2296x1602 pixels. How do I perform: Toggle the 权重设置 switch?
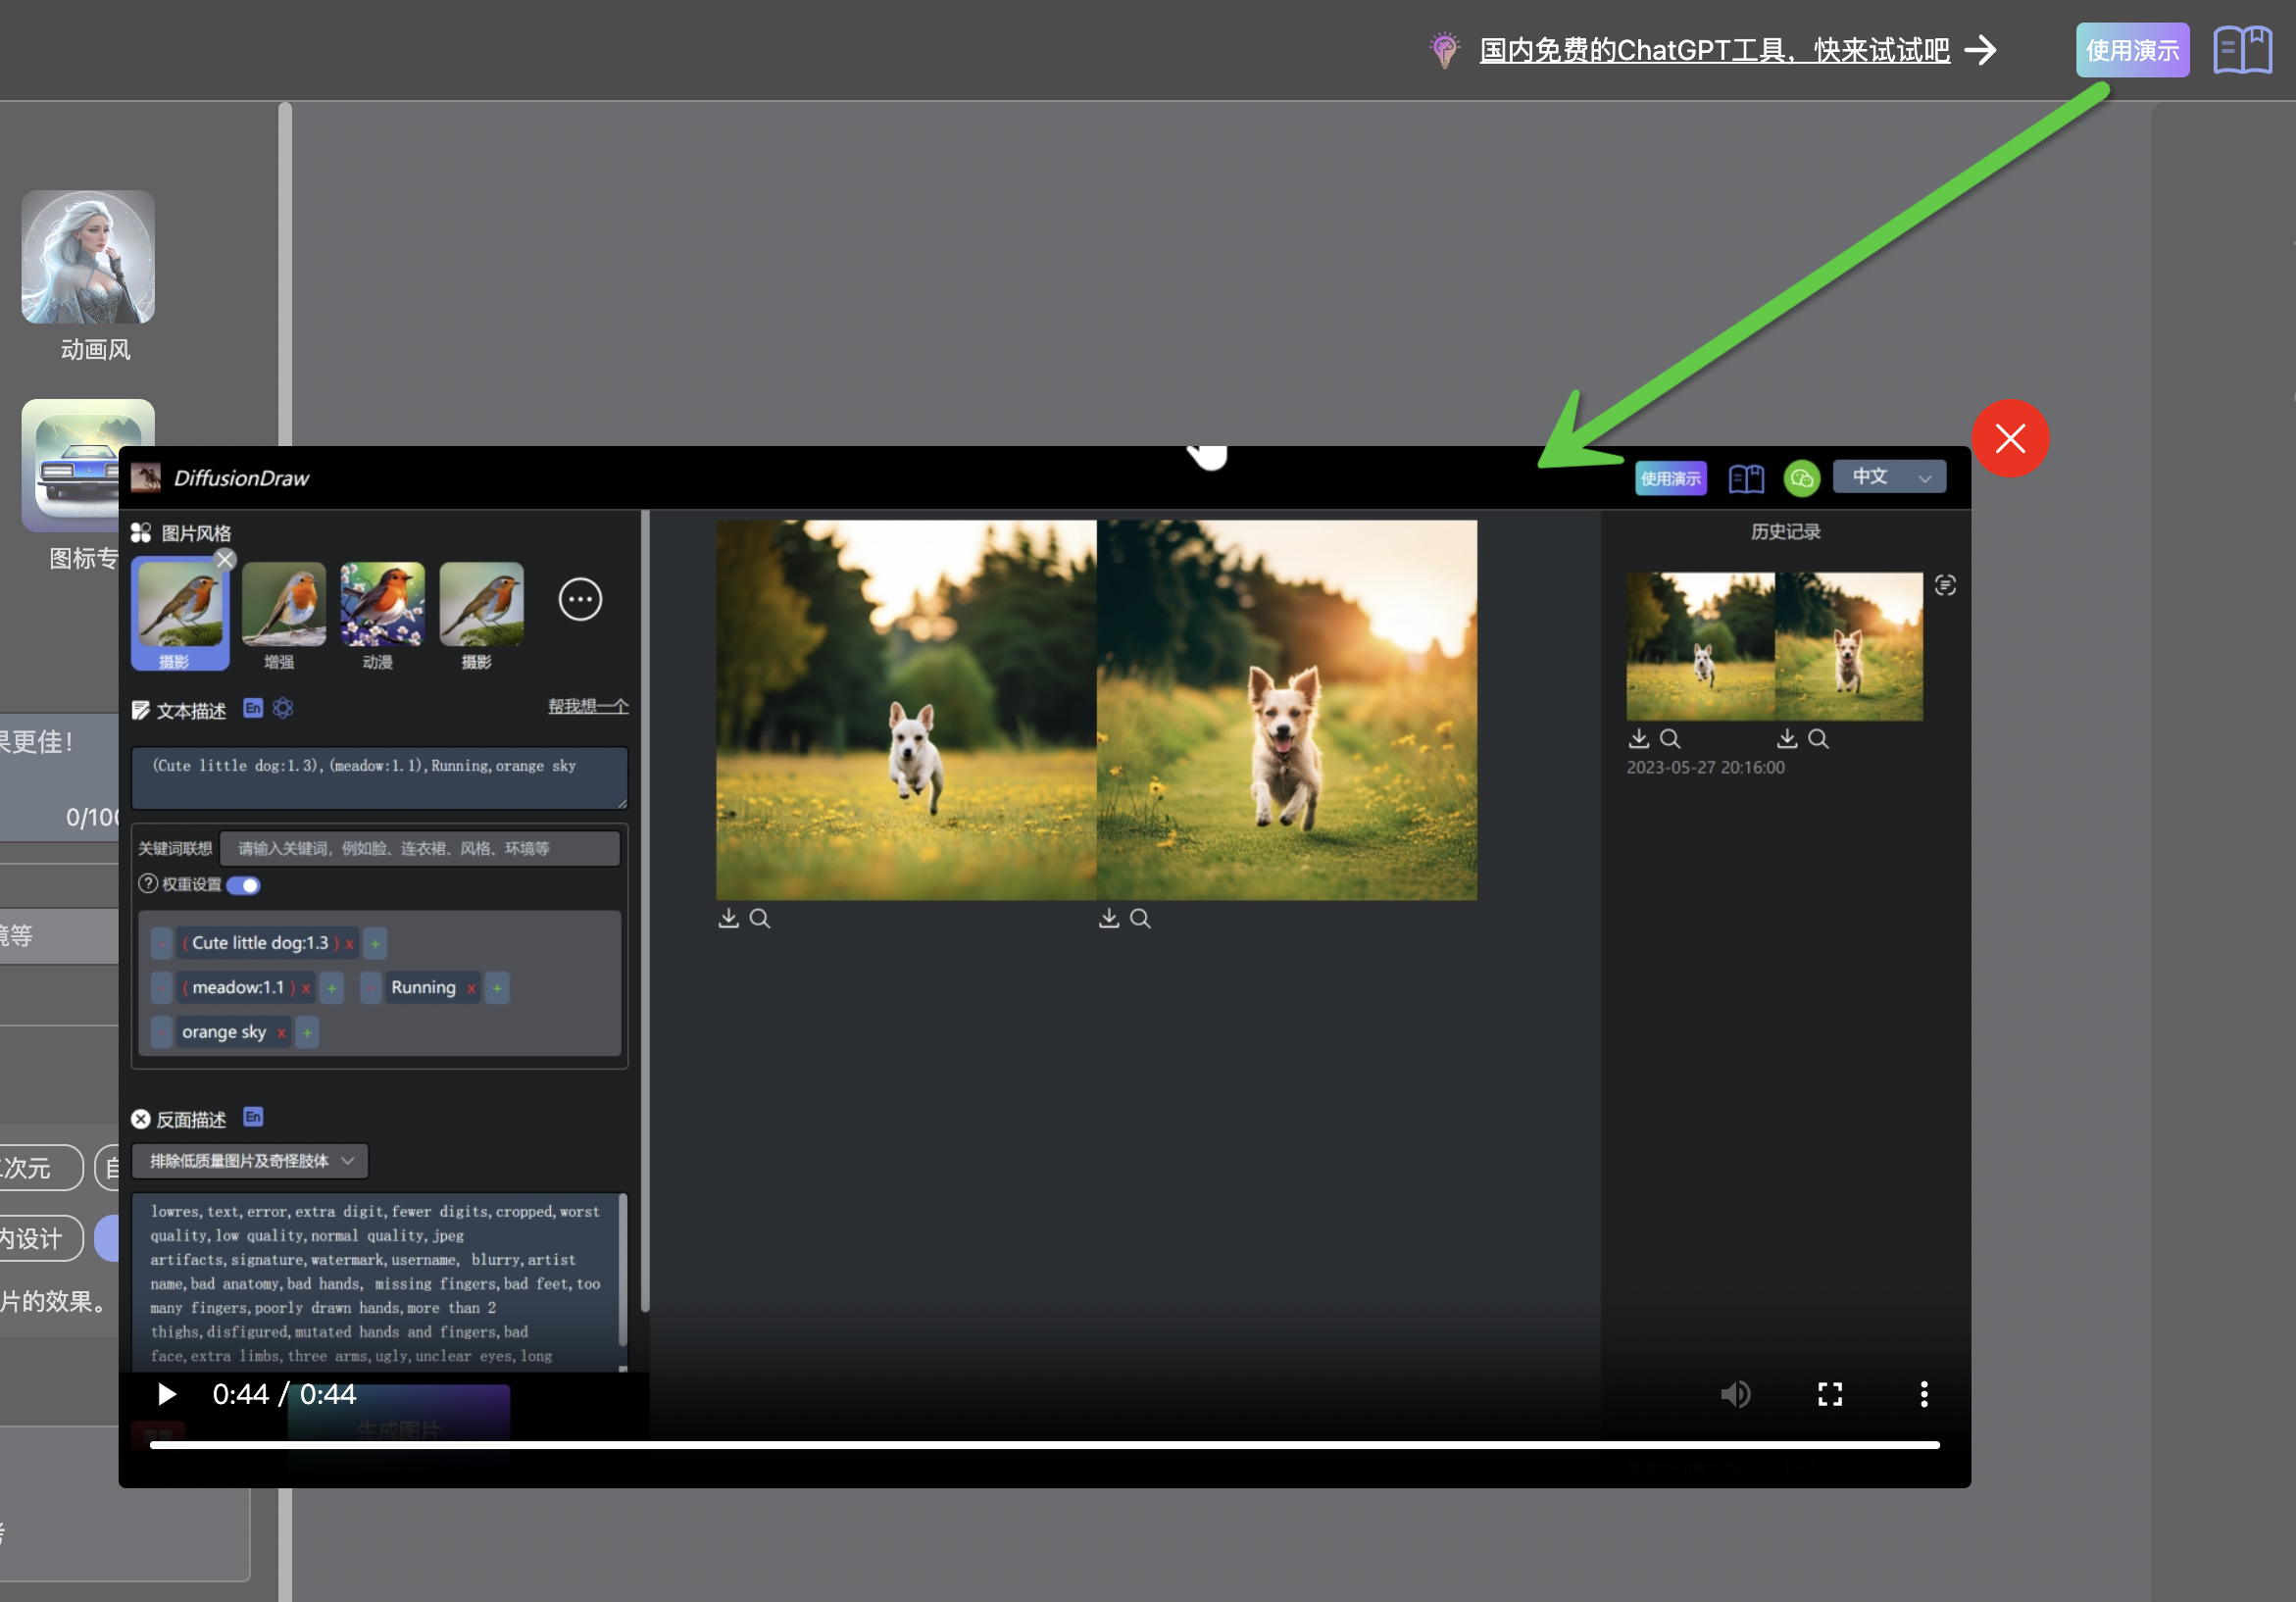tap(243, 885)
